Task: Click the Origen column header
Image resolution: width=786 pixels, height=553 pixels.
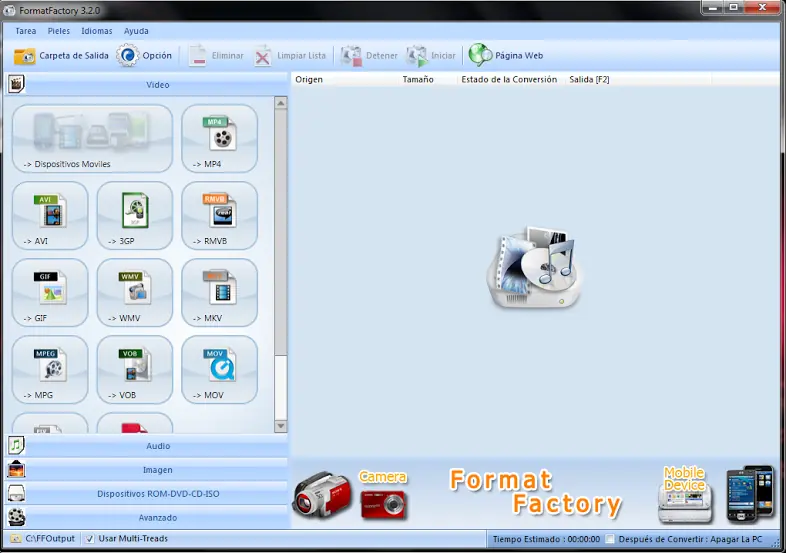Action: (x=345, y=79)
